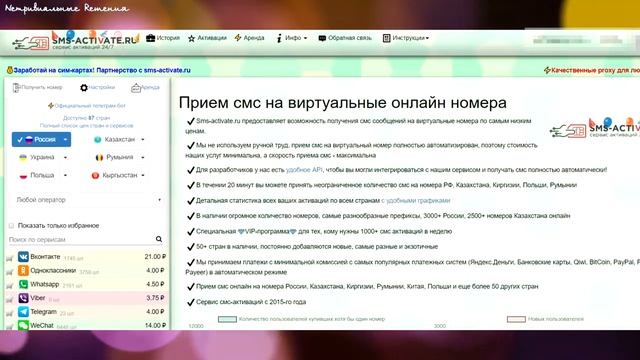Open the Любой оператор selector
640x360 pixels.
[x=88, y=200]
